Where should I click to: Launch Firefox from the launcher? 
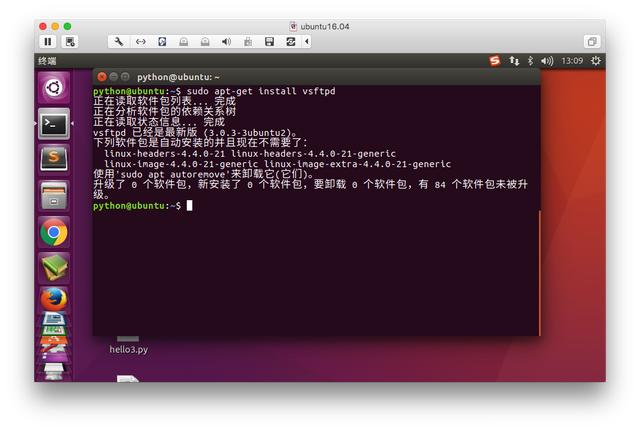[54, 299]
